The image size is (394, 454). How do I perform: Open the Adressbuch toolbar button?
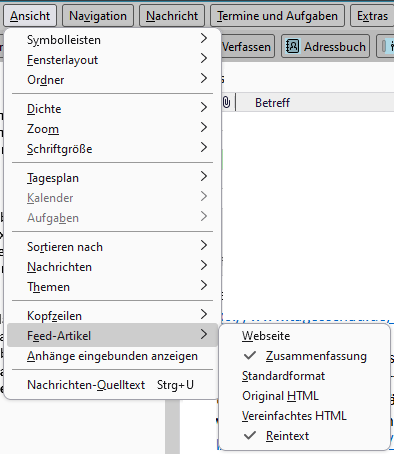coord(326,47)
